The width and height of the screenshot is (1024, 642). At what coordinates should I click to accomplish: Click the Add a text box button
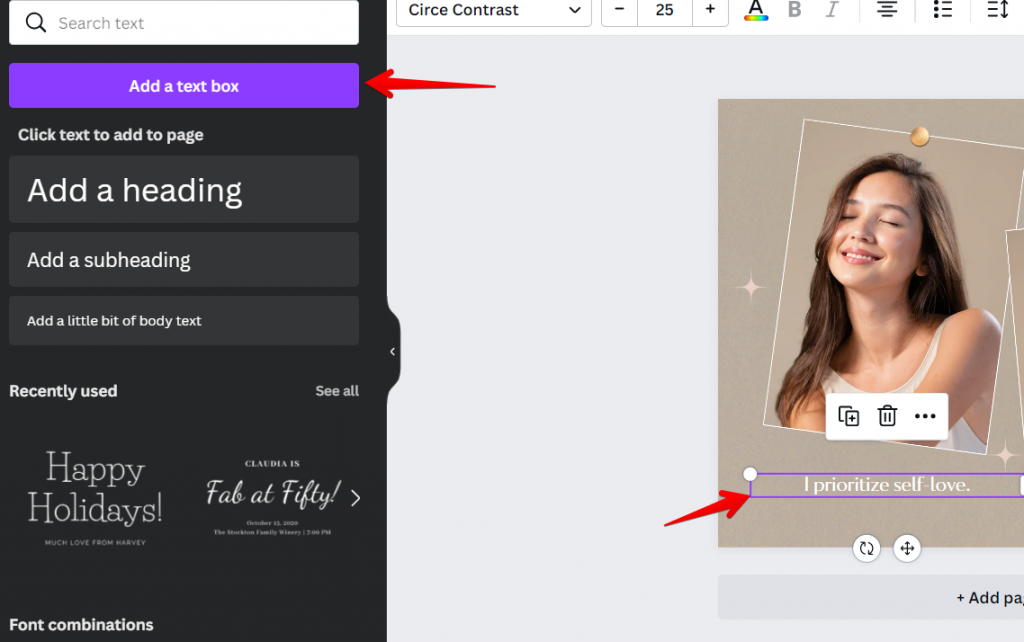coord(184,86)
